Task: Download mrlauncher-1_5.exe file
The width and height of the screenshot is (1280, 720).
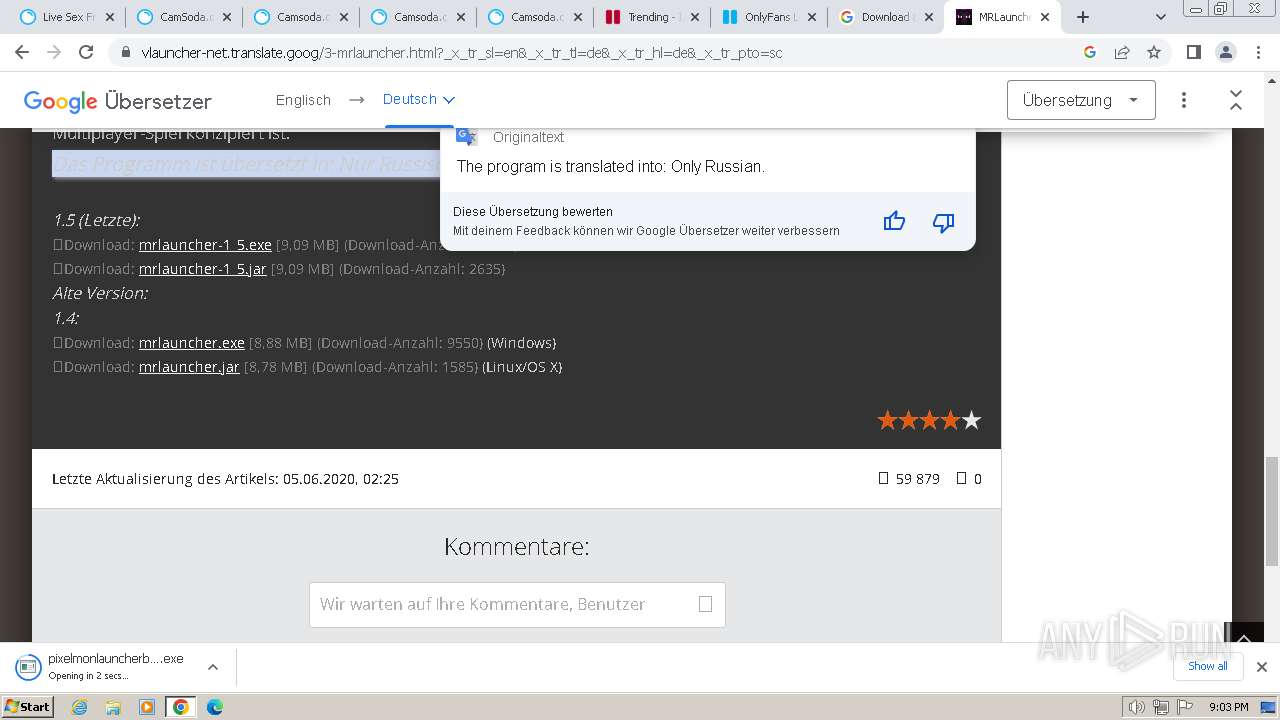Action: 205,245
